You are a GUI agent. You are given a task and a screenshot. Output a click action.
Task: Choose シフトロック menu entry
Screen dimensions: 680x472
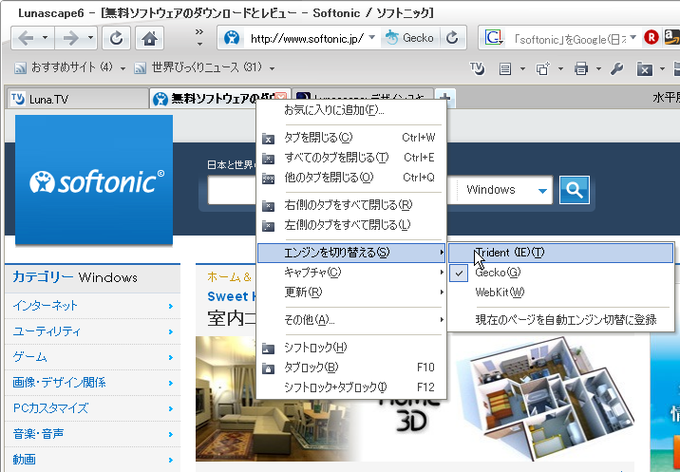351,347
